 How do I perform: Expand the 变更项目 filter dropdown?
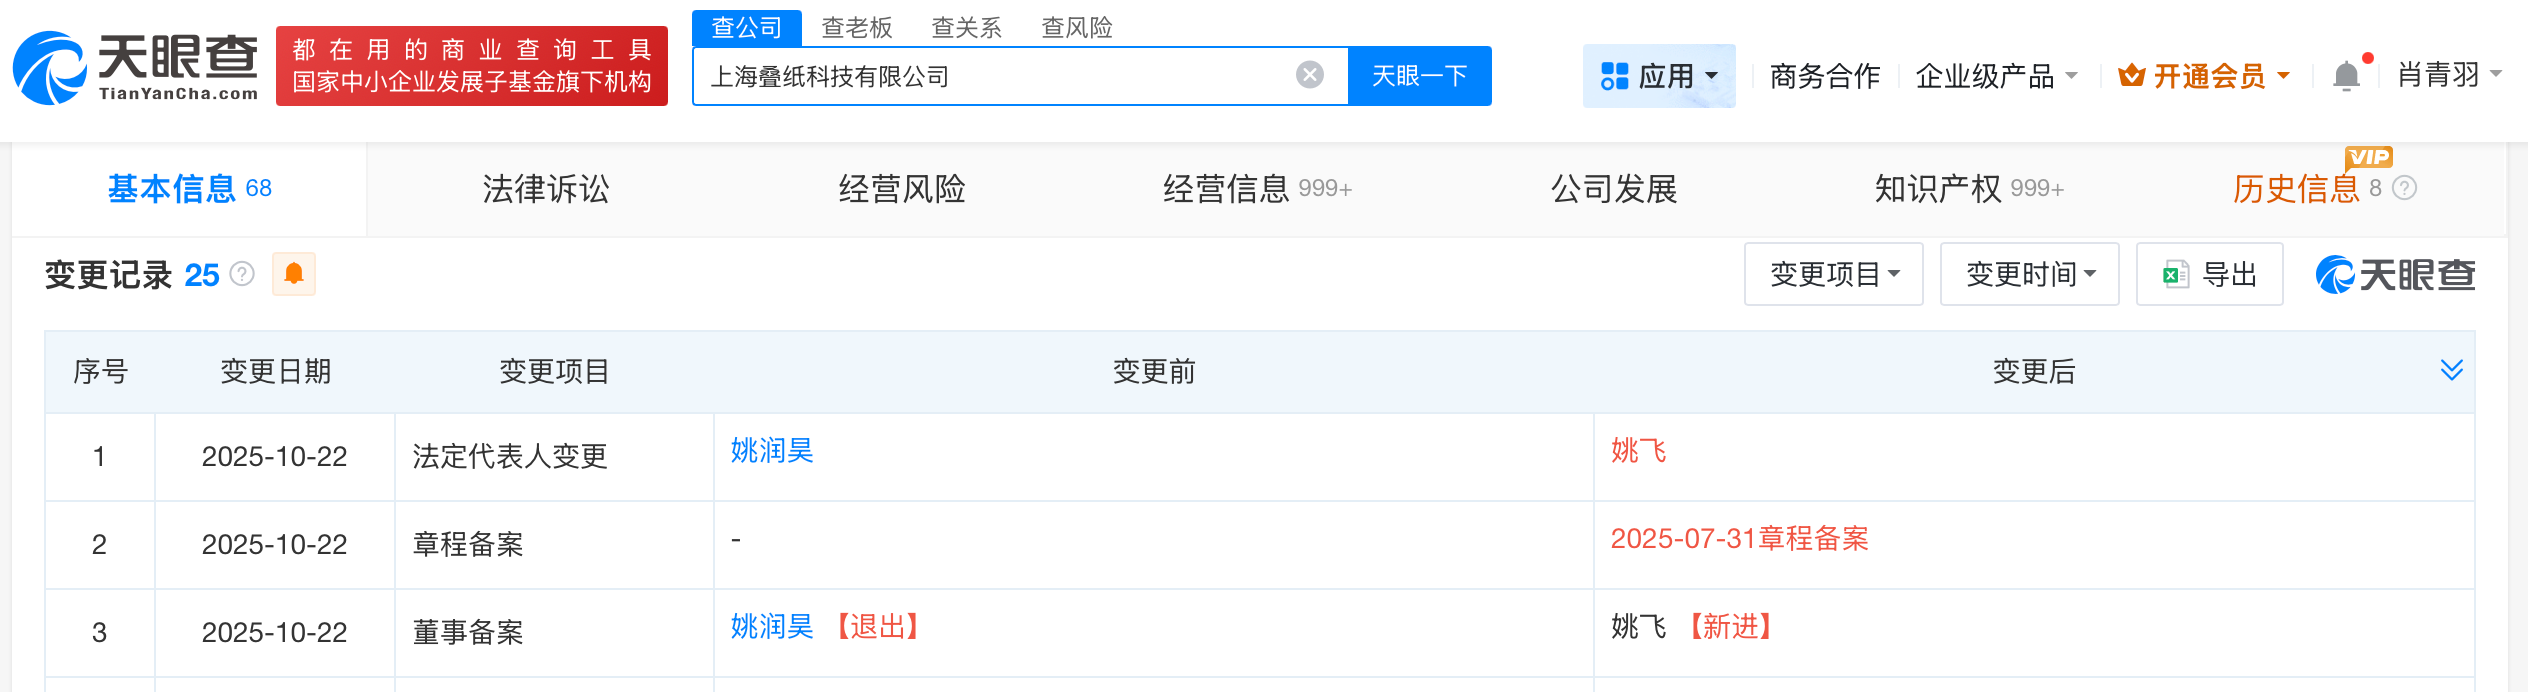tap(1833, 274)
